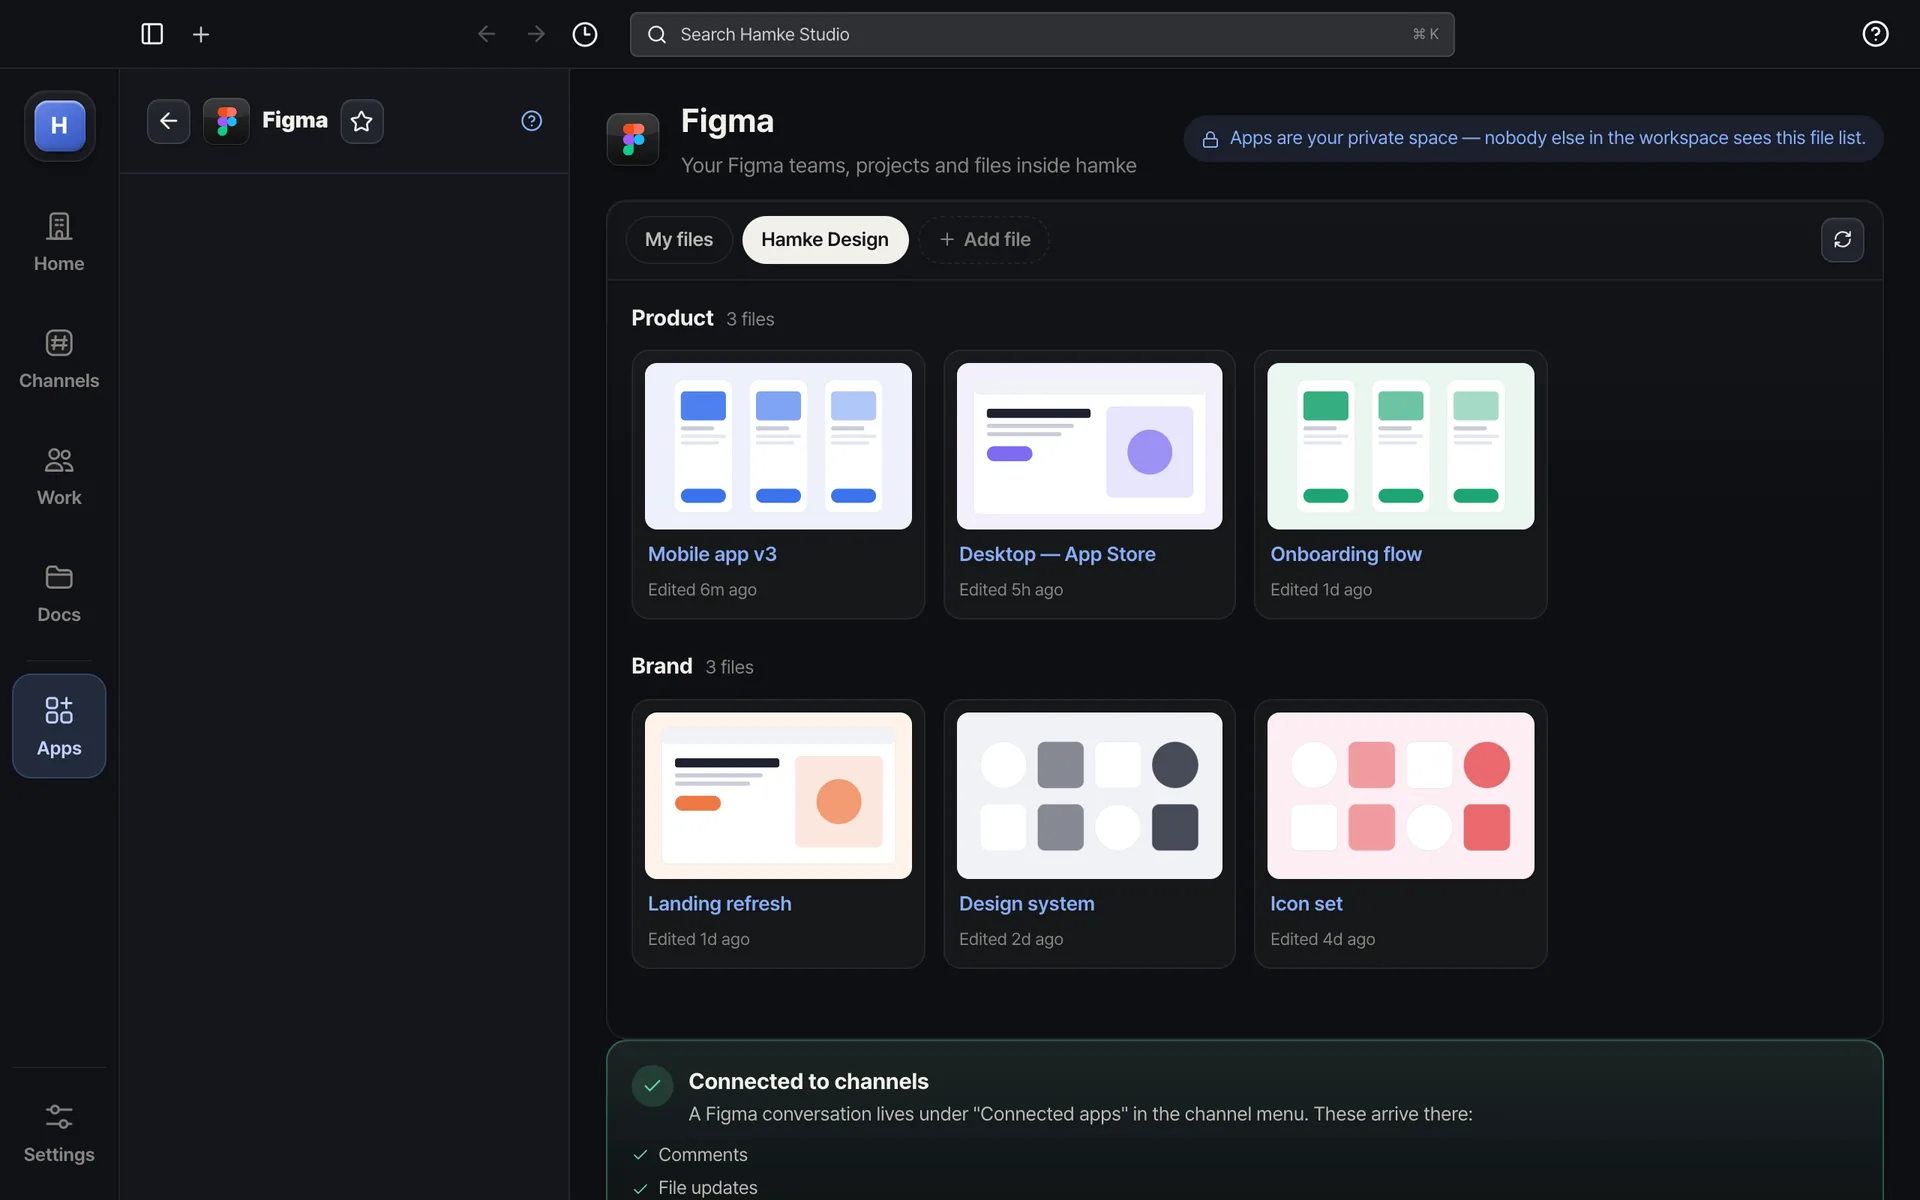This screenshot has height=1200, width=1920.
Task: Refresh the Figma file list
Action: click(1842, 240)
